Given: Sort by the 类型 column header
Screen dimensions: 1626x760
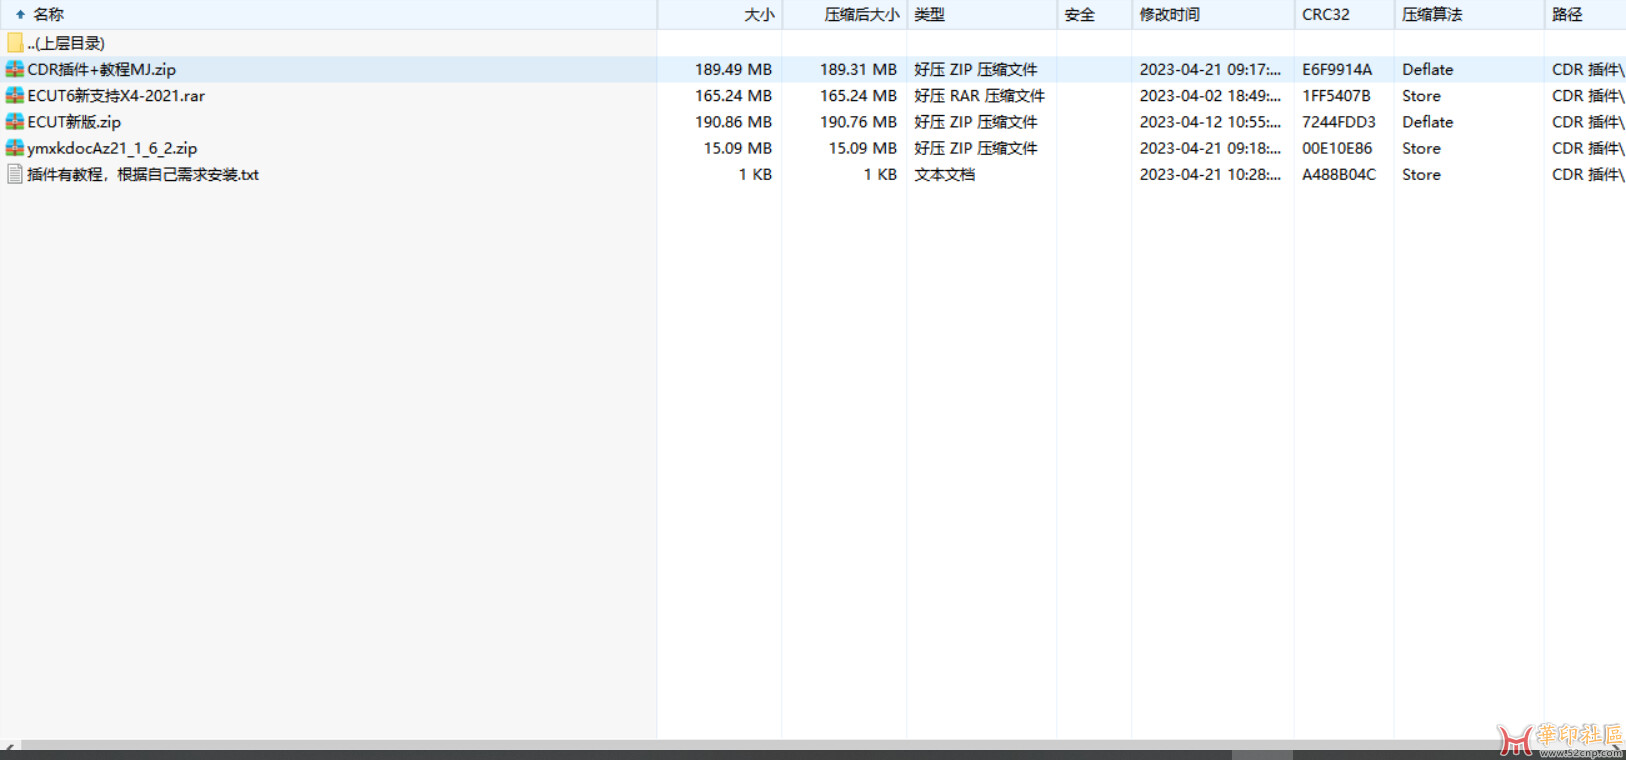Looking at the screenshot, I should pos(982,14).
